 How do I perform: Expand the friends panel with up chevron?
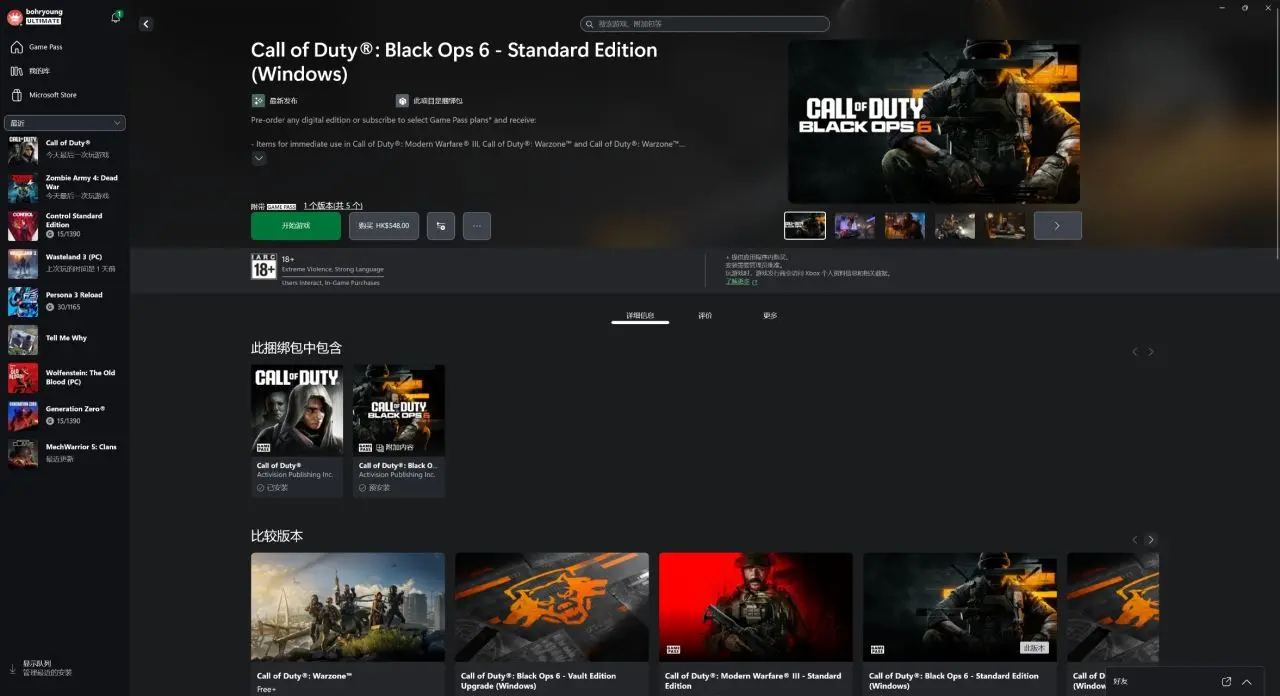pos(1247,682)
